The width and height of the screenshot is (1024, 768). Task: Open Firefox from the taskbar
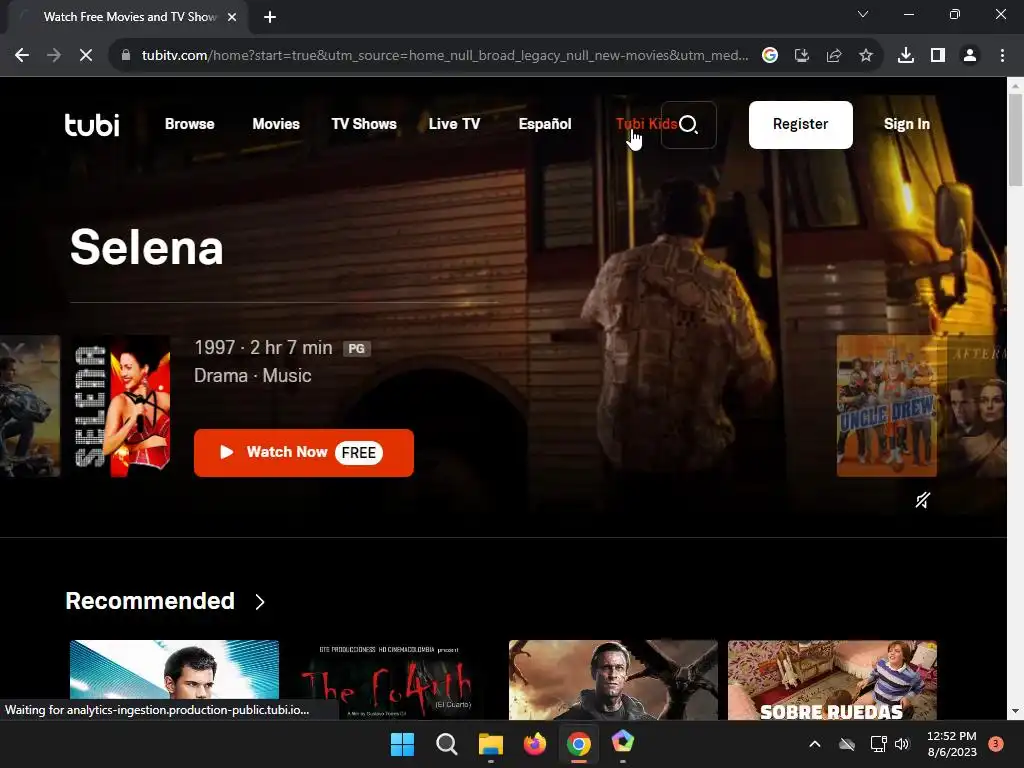535,744
